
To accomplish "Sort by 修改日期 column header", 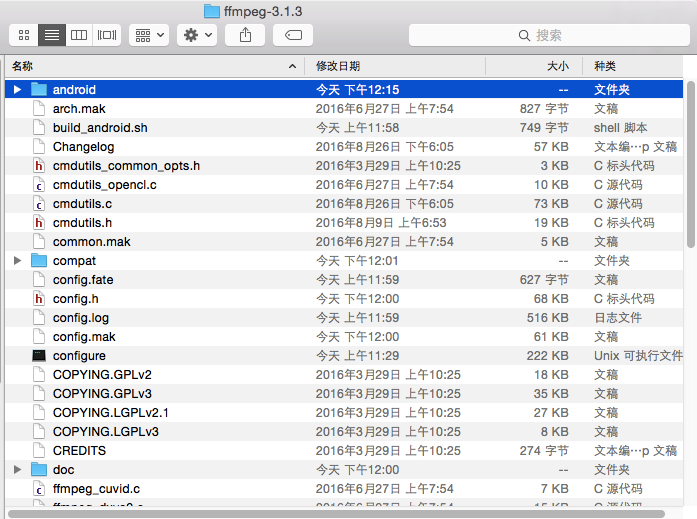I will (x=395, y=66).
